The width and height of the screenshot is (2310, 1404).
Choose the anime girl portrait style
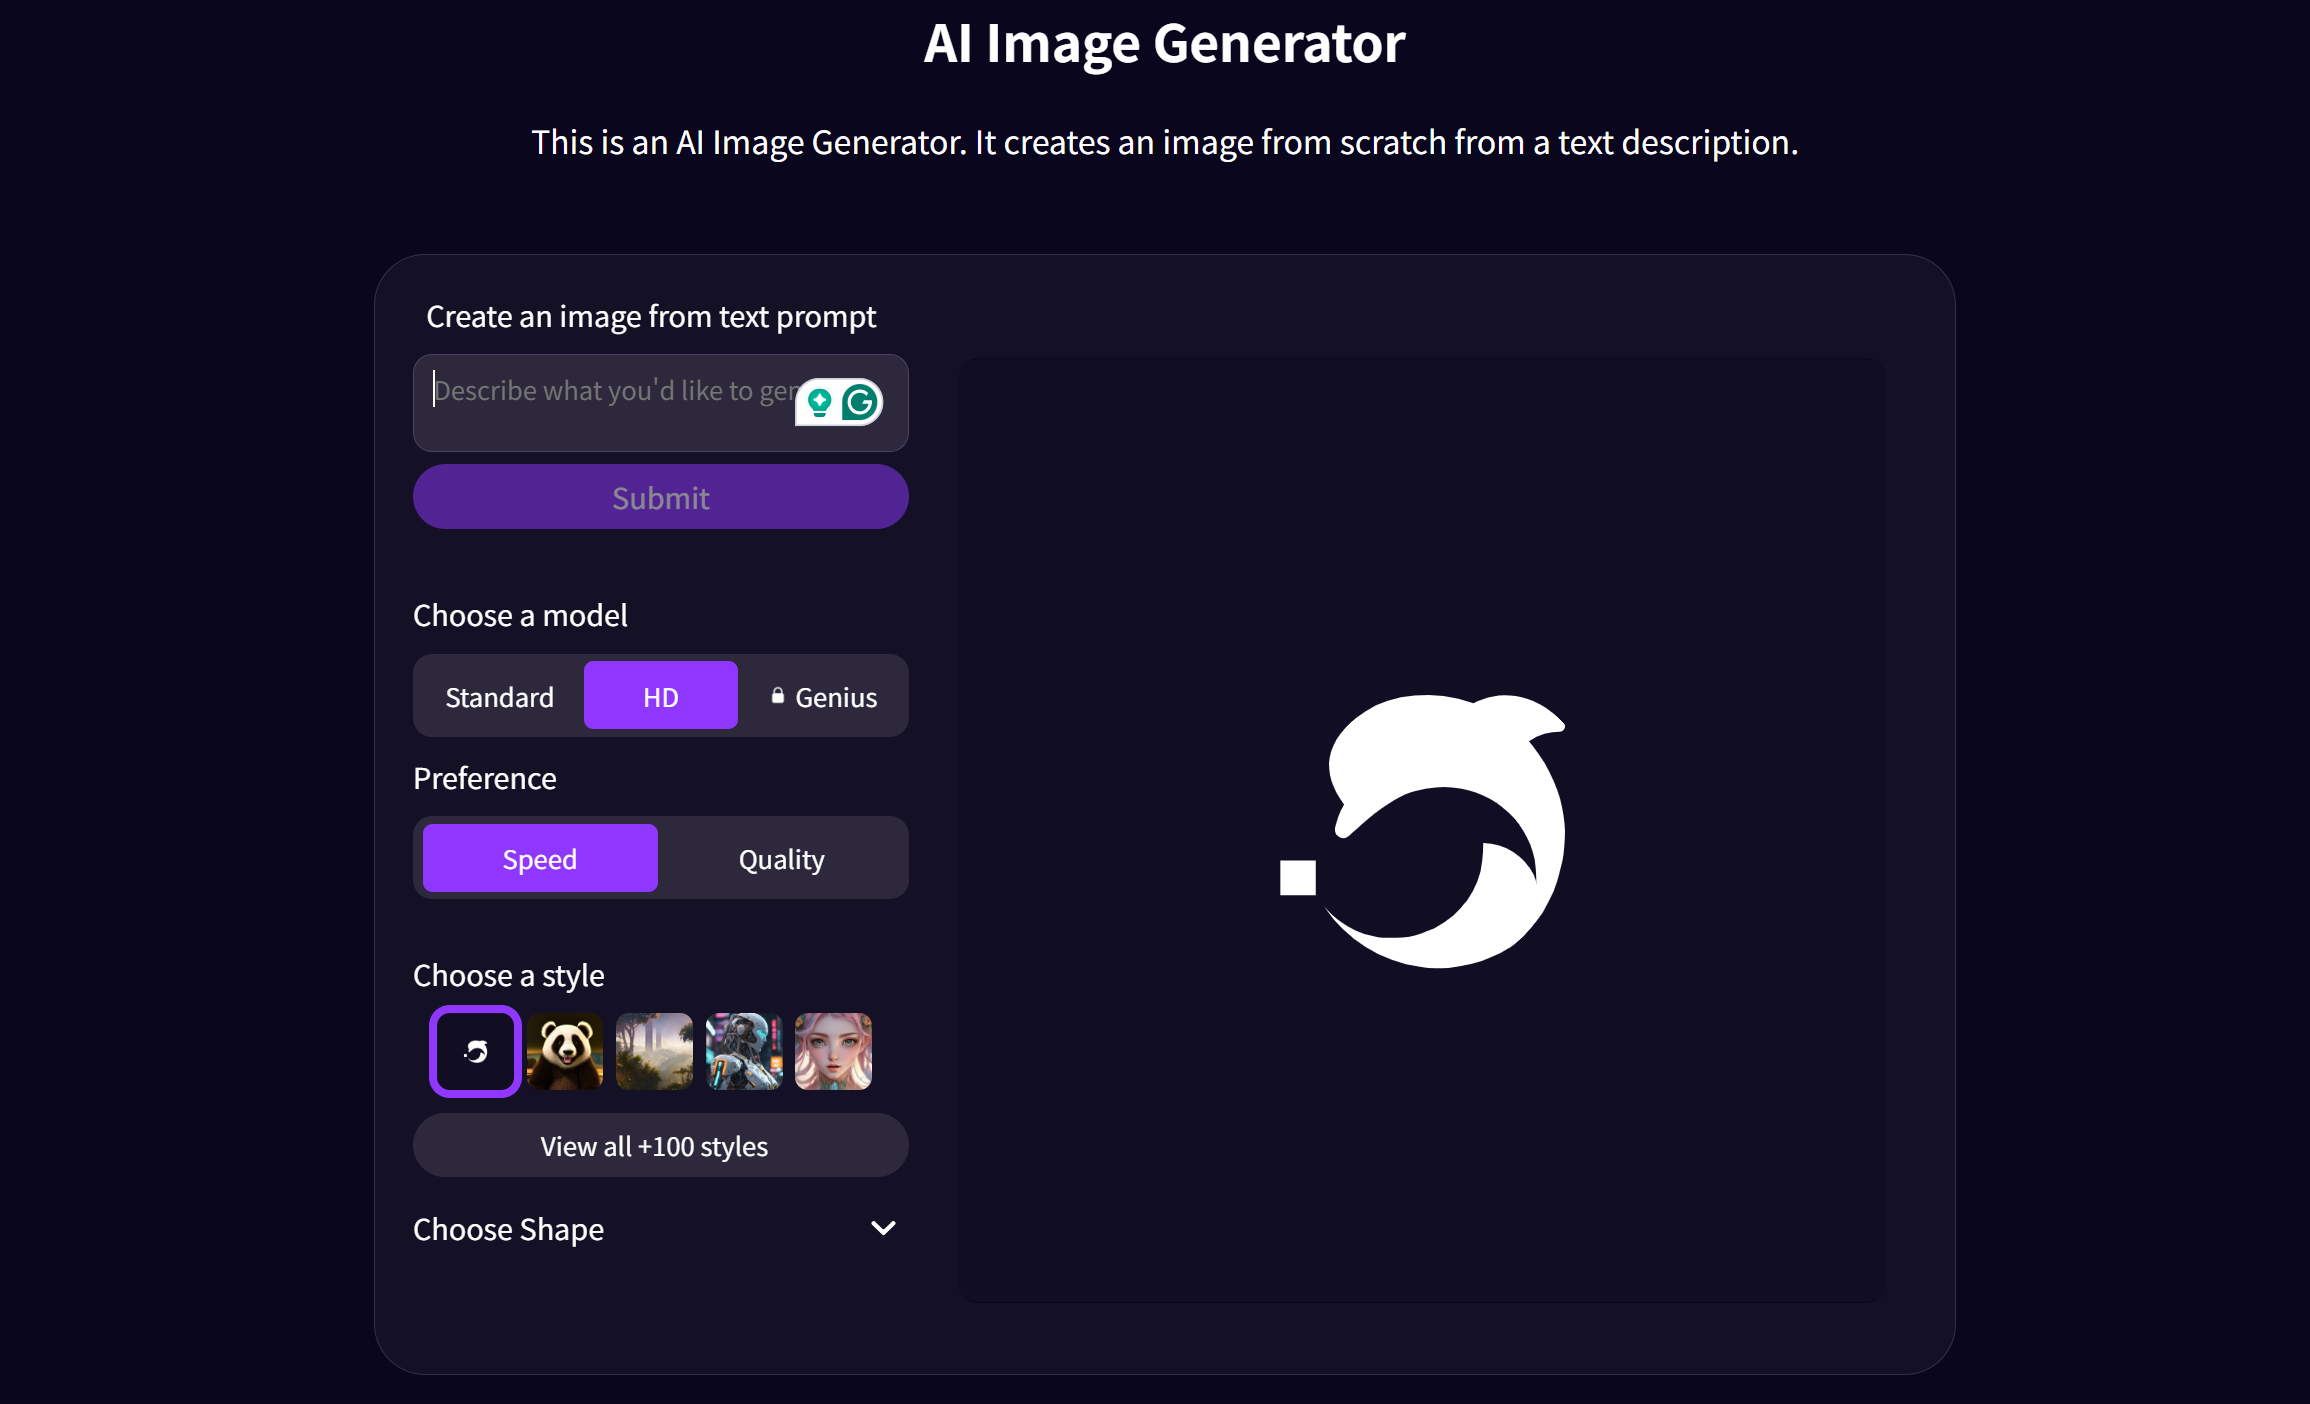pos(833,1051)
